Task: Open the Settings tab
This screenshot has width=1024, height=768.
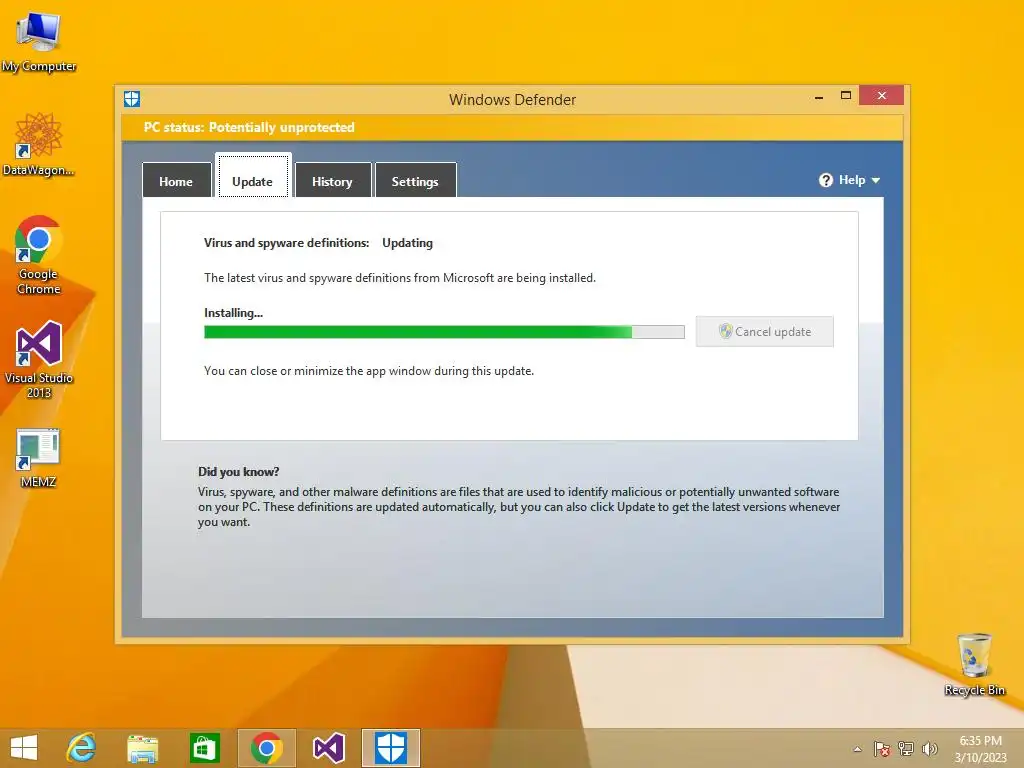Action: [415, 180]
